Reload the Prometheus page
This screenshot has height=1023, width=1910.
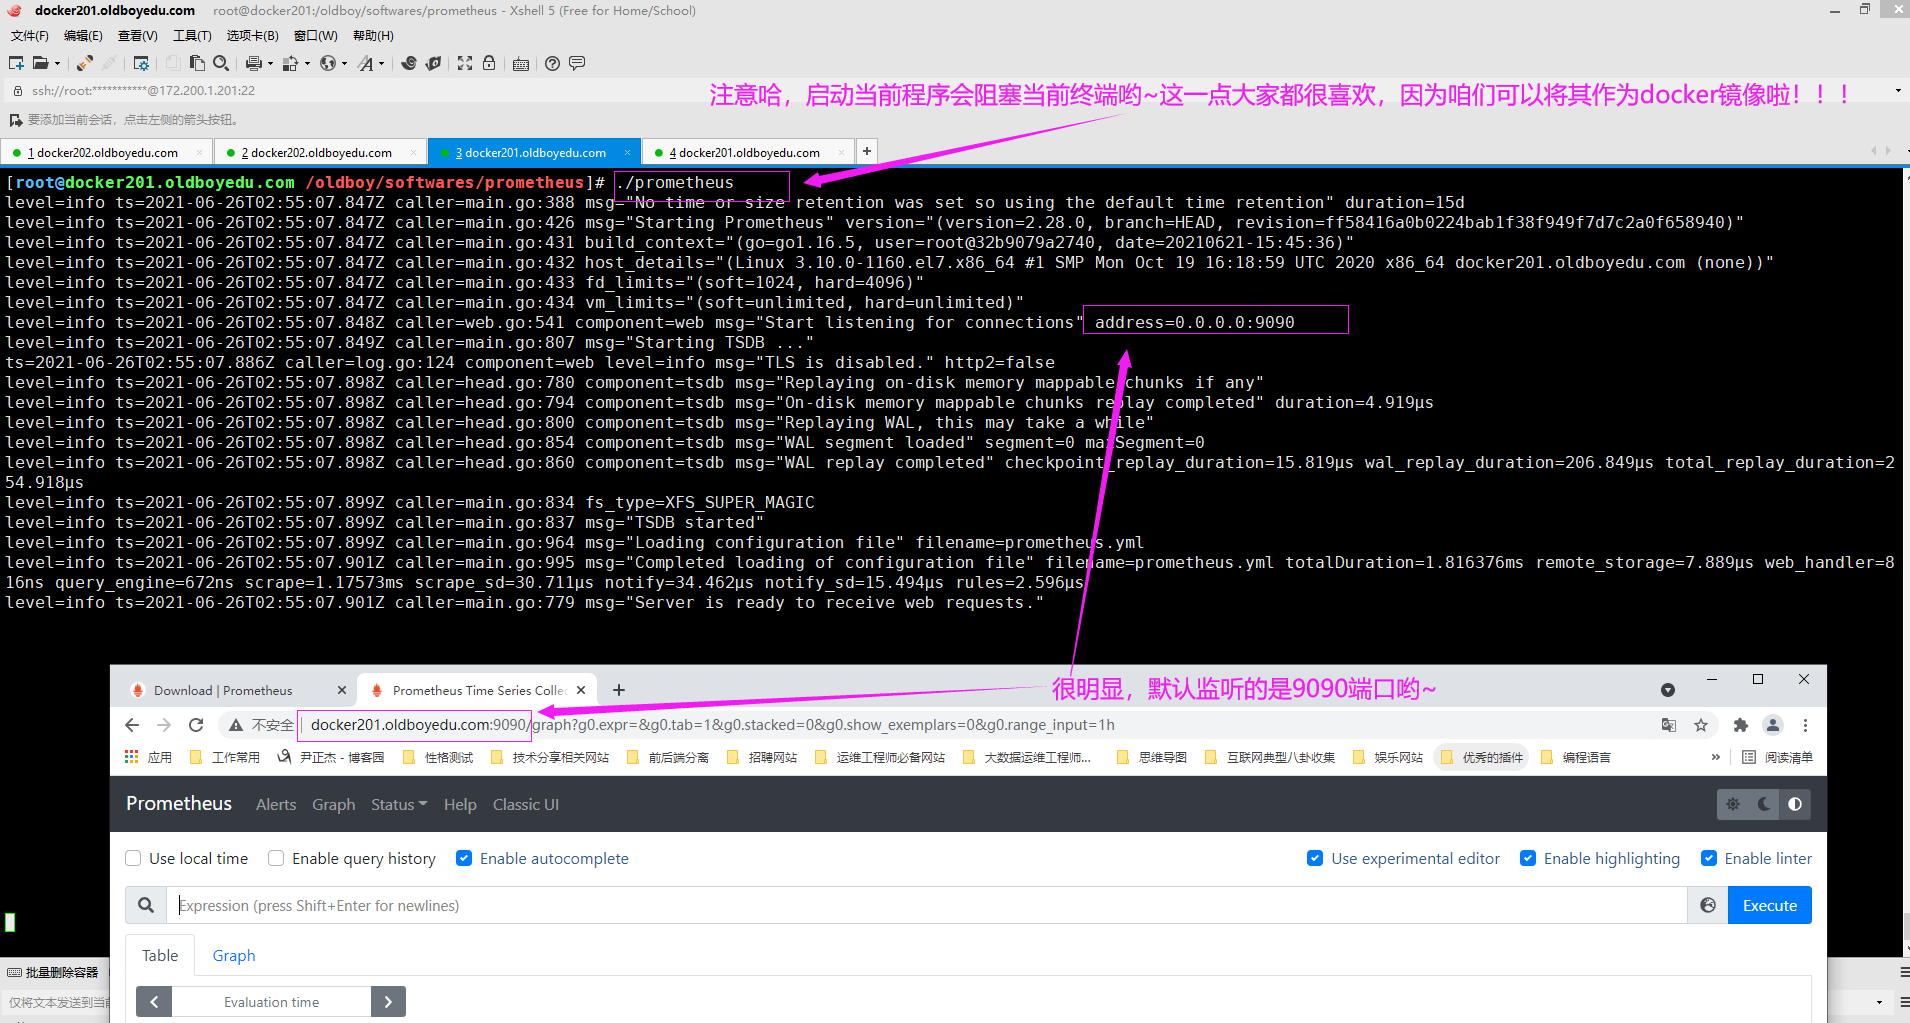point(196,725)
